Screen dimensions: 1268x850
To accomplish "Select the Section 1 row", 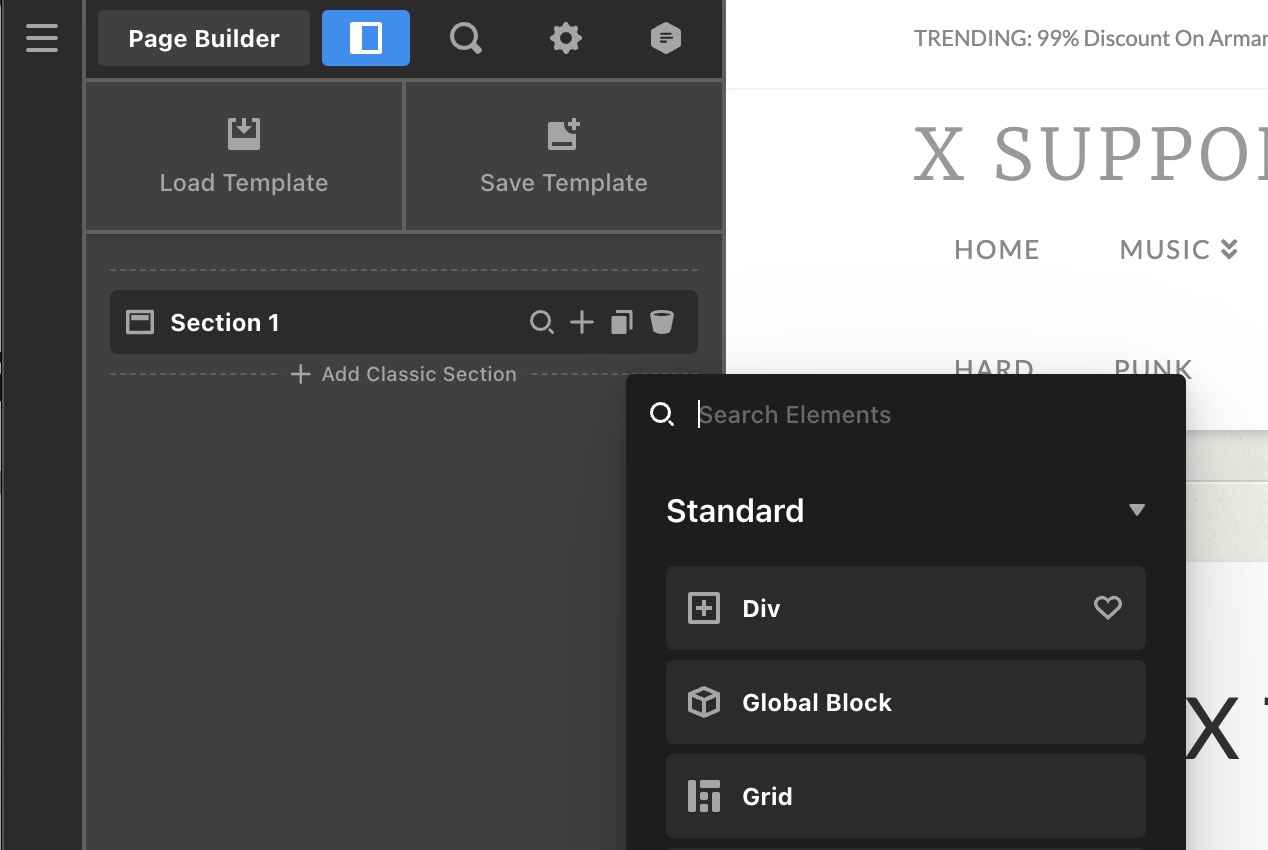I will coord(300,322).
